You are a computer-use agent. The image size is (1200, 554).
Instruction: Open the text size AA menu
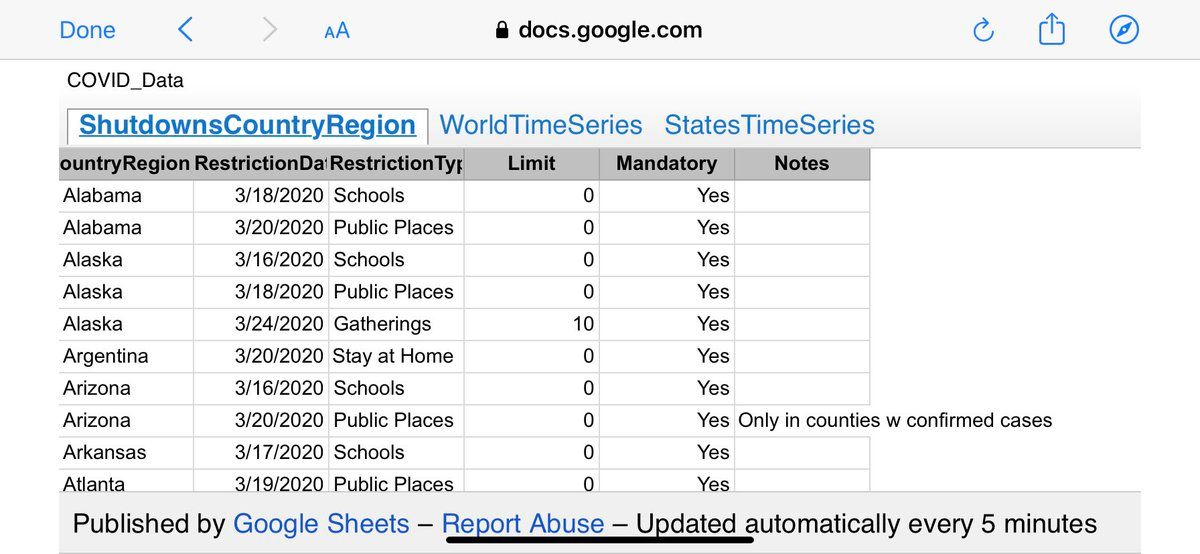coord(337,31)
